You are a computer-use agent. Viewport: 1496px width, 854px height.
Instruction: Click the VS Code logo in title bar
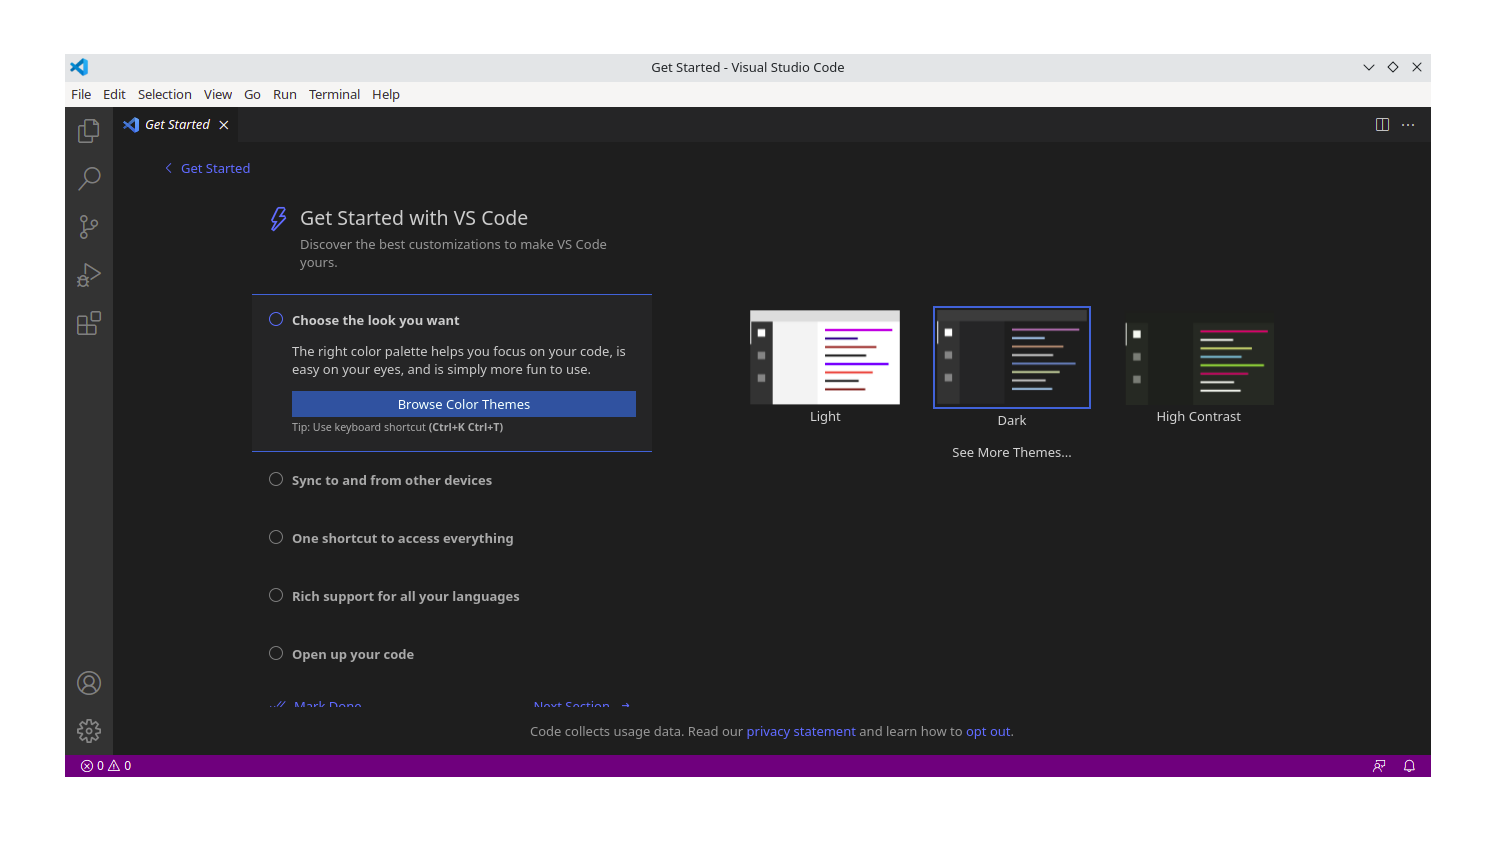79,67
